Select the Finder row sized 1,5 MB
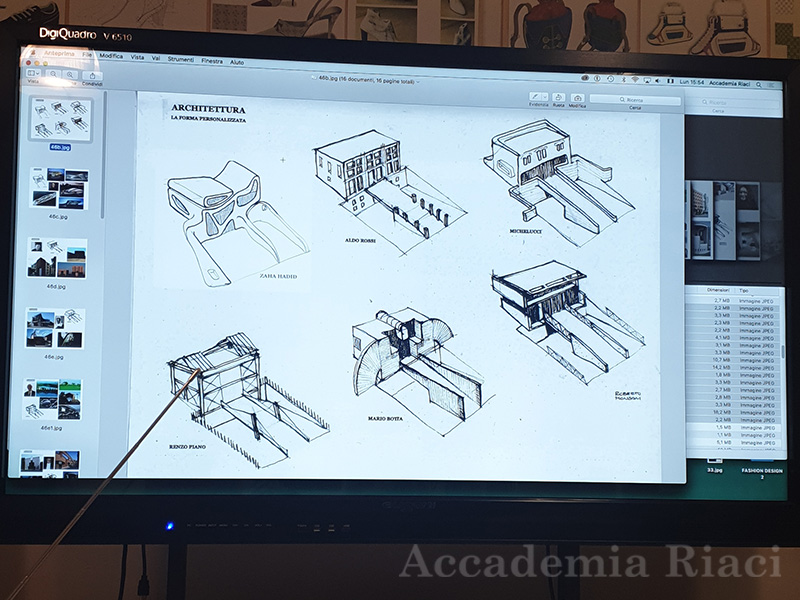800x600 pixels. (x=733, y=428)
